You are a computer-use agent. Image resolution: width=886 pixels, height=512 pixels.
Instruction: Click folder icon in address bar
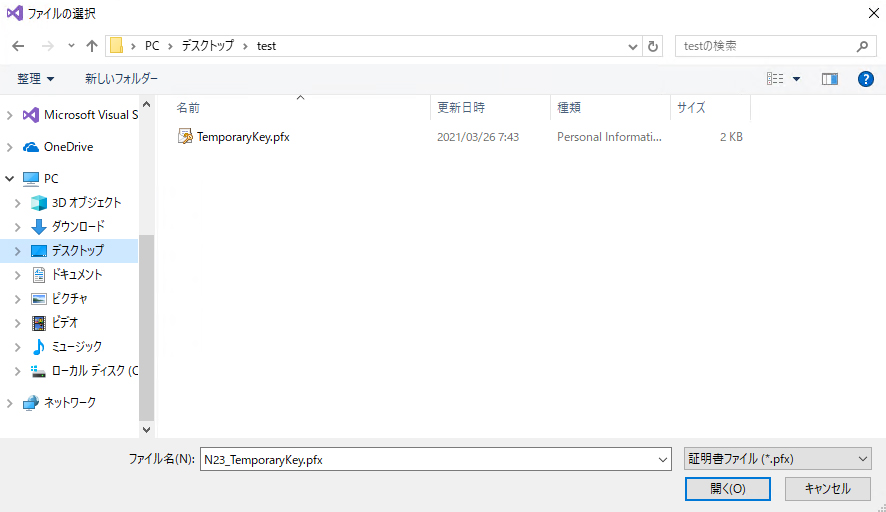pyautogui.click(x=116, y=46)
